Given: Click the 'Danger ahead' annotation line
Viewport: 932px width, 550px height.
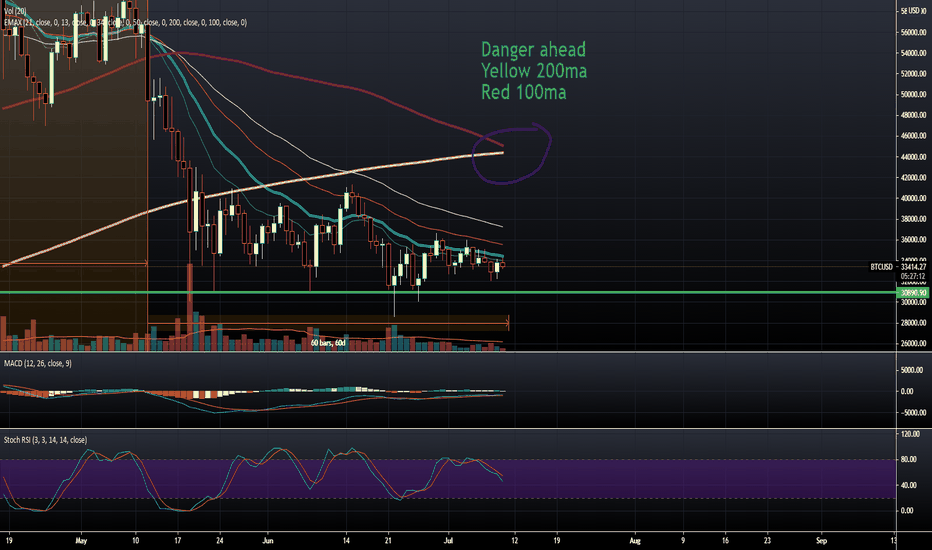Looking at the screenshot, I should 533,49.
